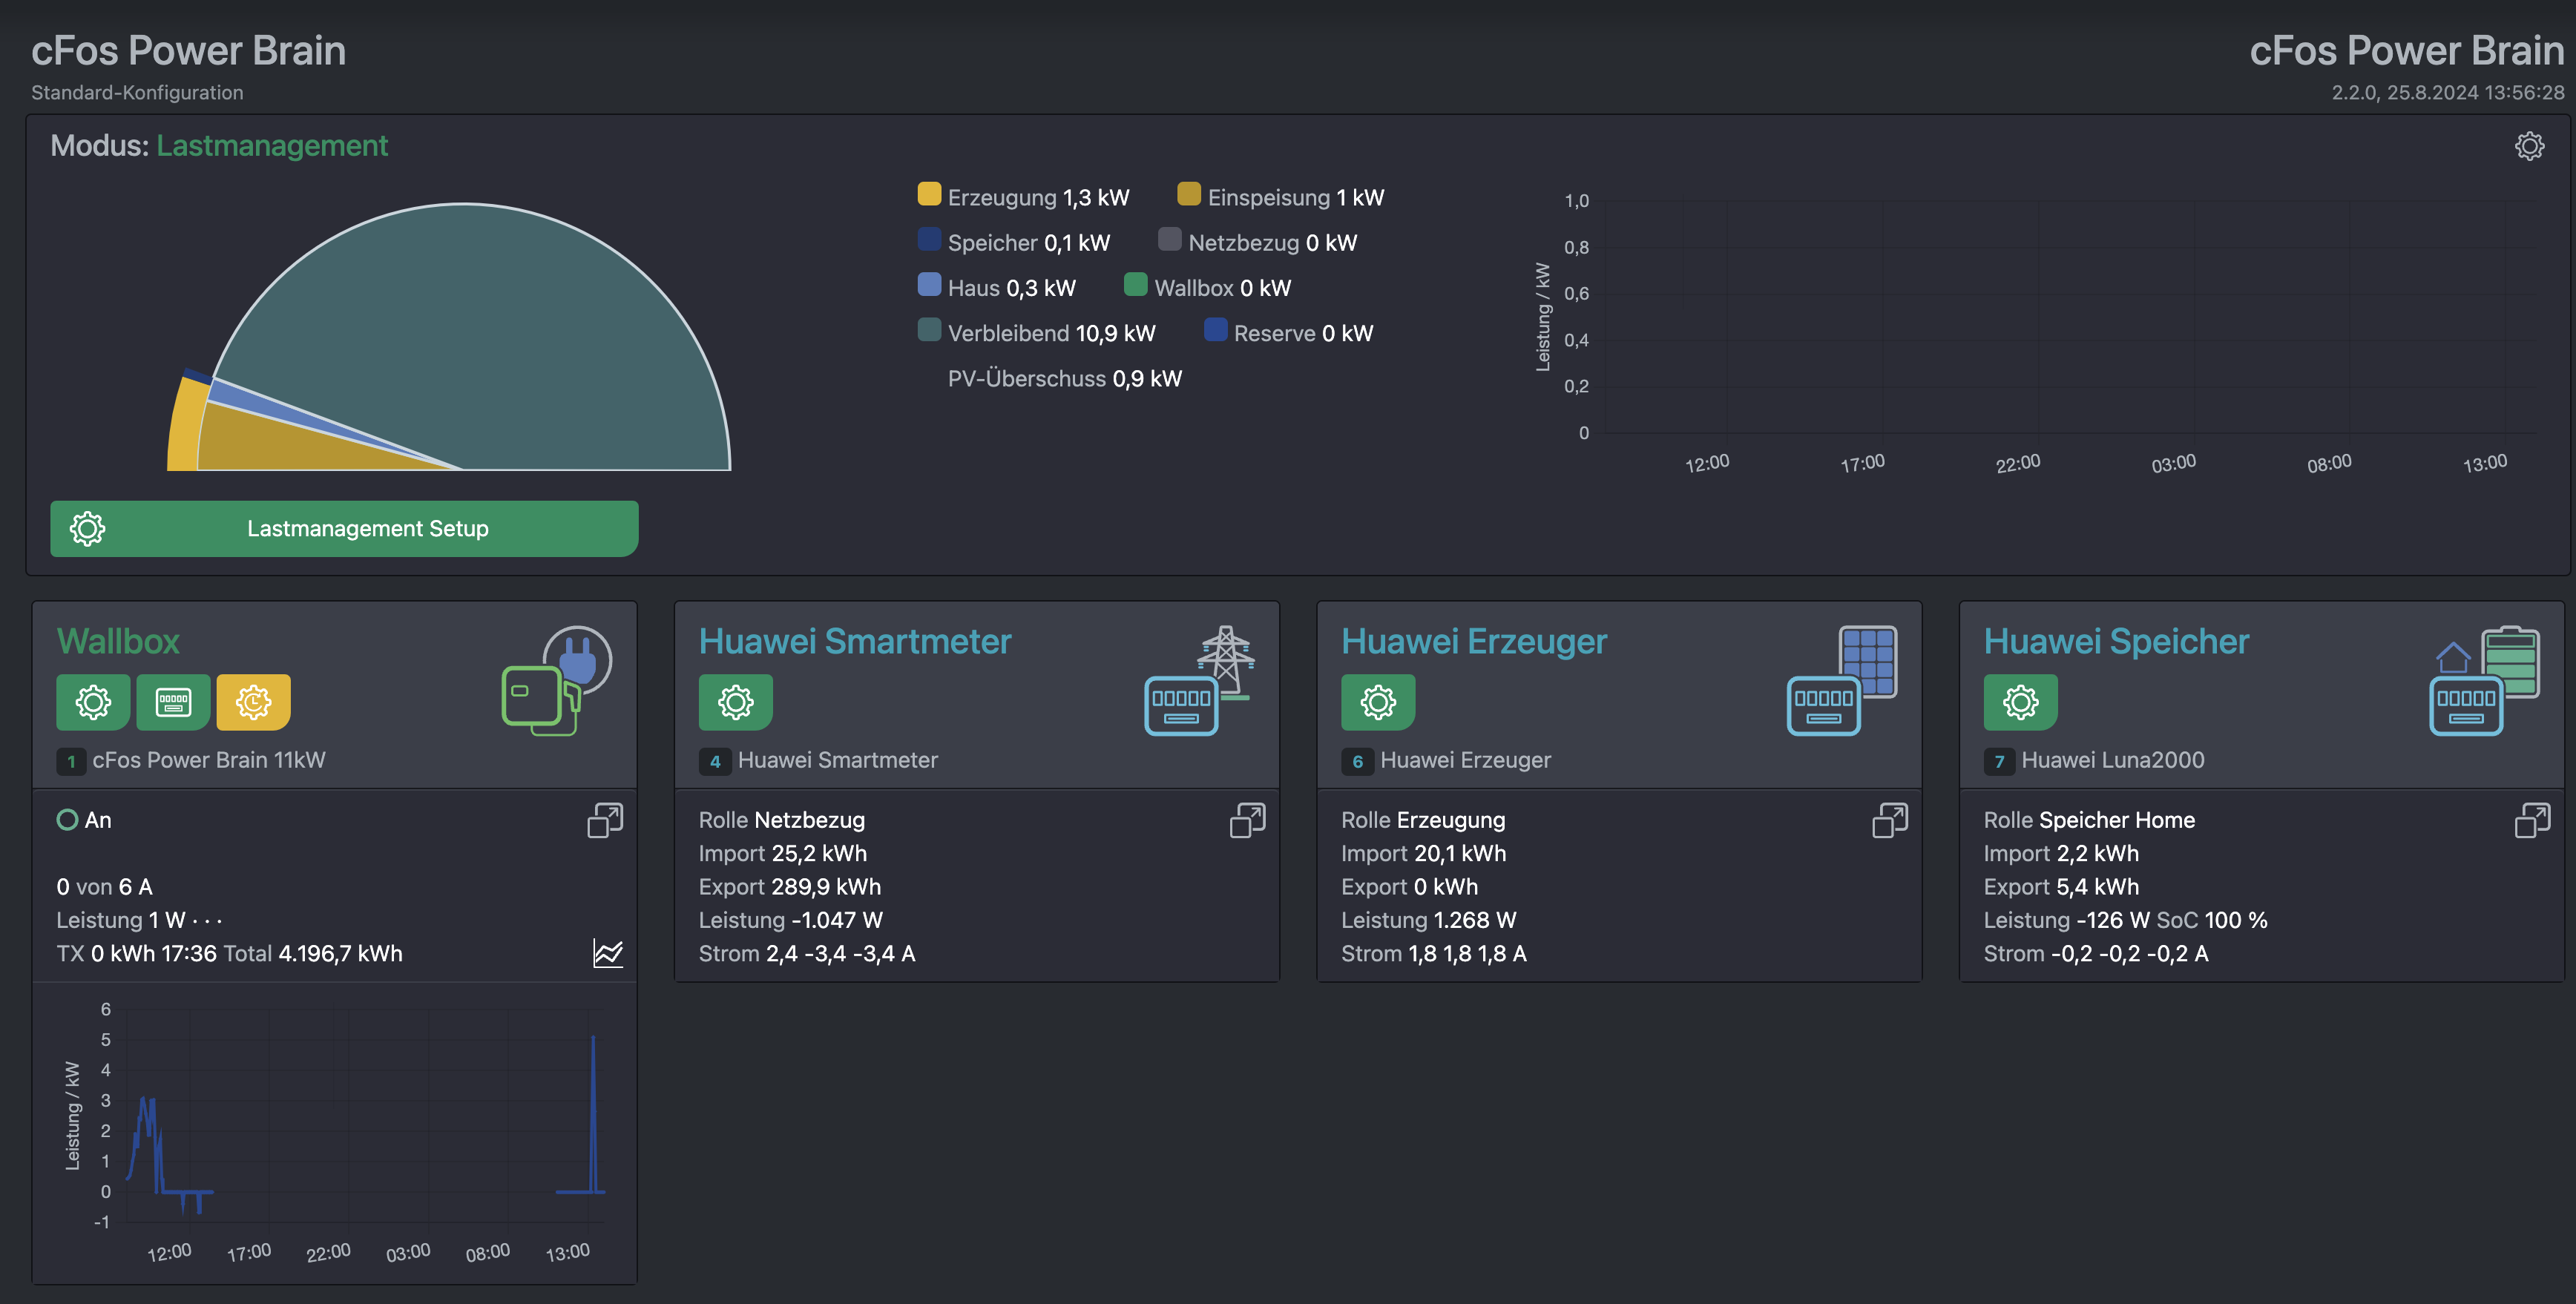2576x1304 pixels.
Task: Click device number 7 badge
Action: [x=1999, y=761]
